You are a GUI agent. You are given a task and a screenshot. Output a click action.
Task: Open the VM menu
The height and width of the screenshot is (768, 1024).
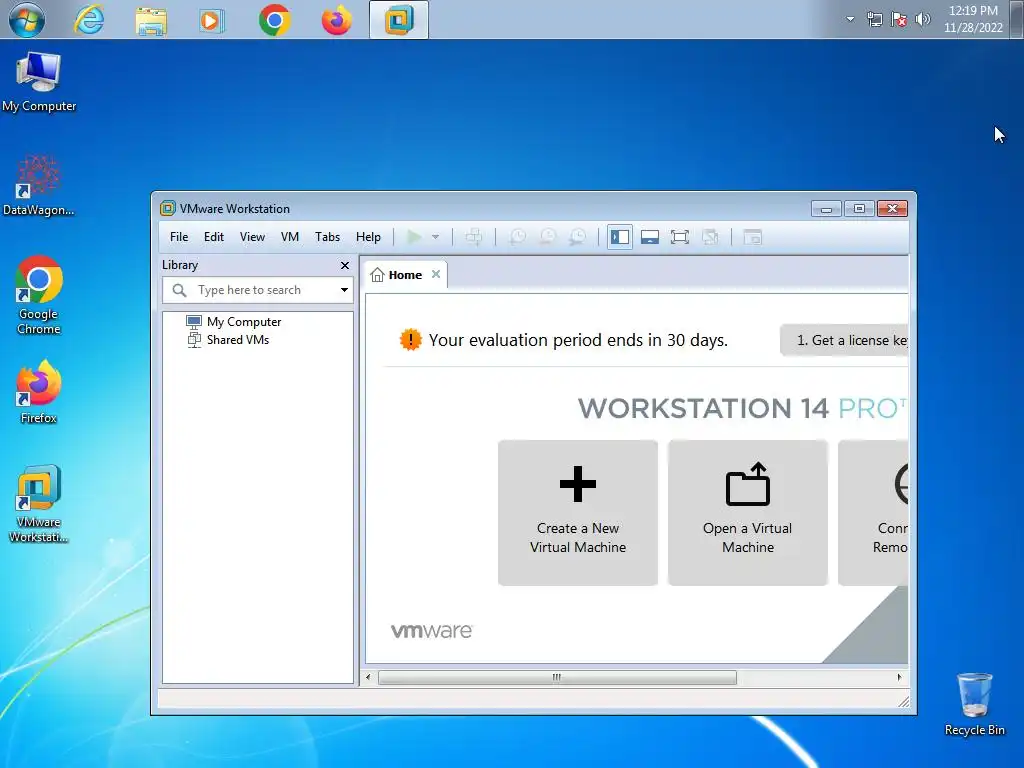[x=290, y=237]
